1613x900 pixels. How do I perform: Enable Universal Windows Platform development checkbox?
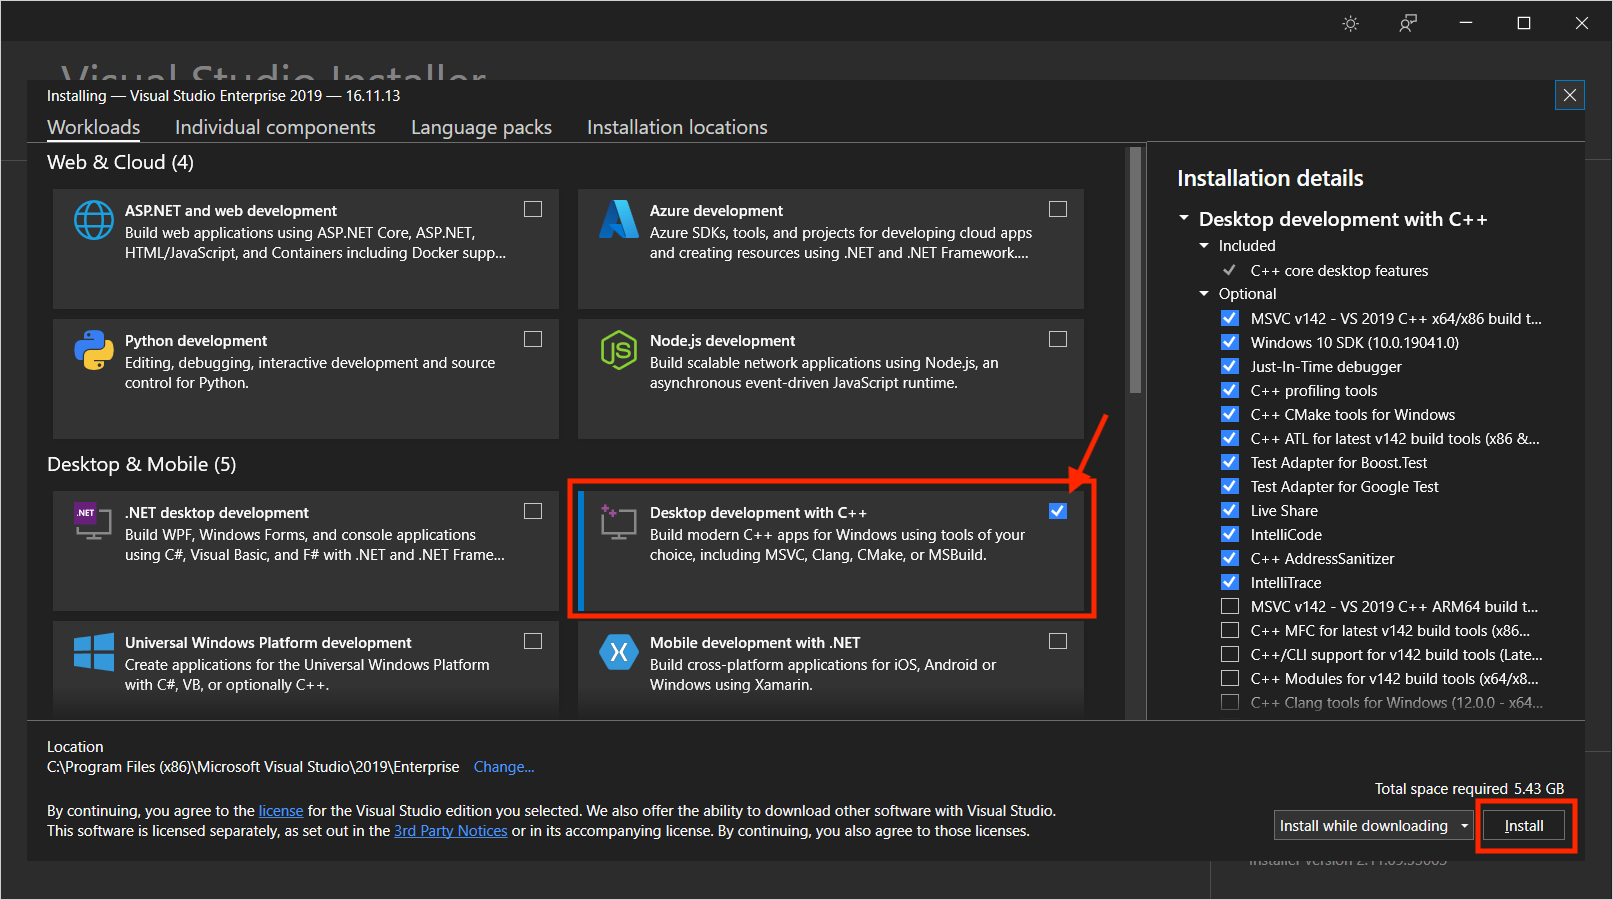(533, 641)
